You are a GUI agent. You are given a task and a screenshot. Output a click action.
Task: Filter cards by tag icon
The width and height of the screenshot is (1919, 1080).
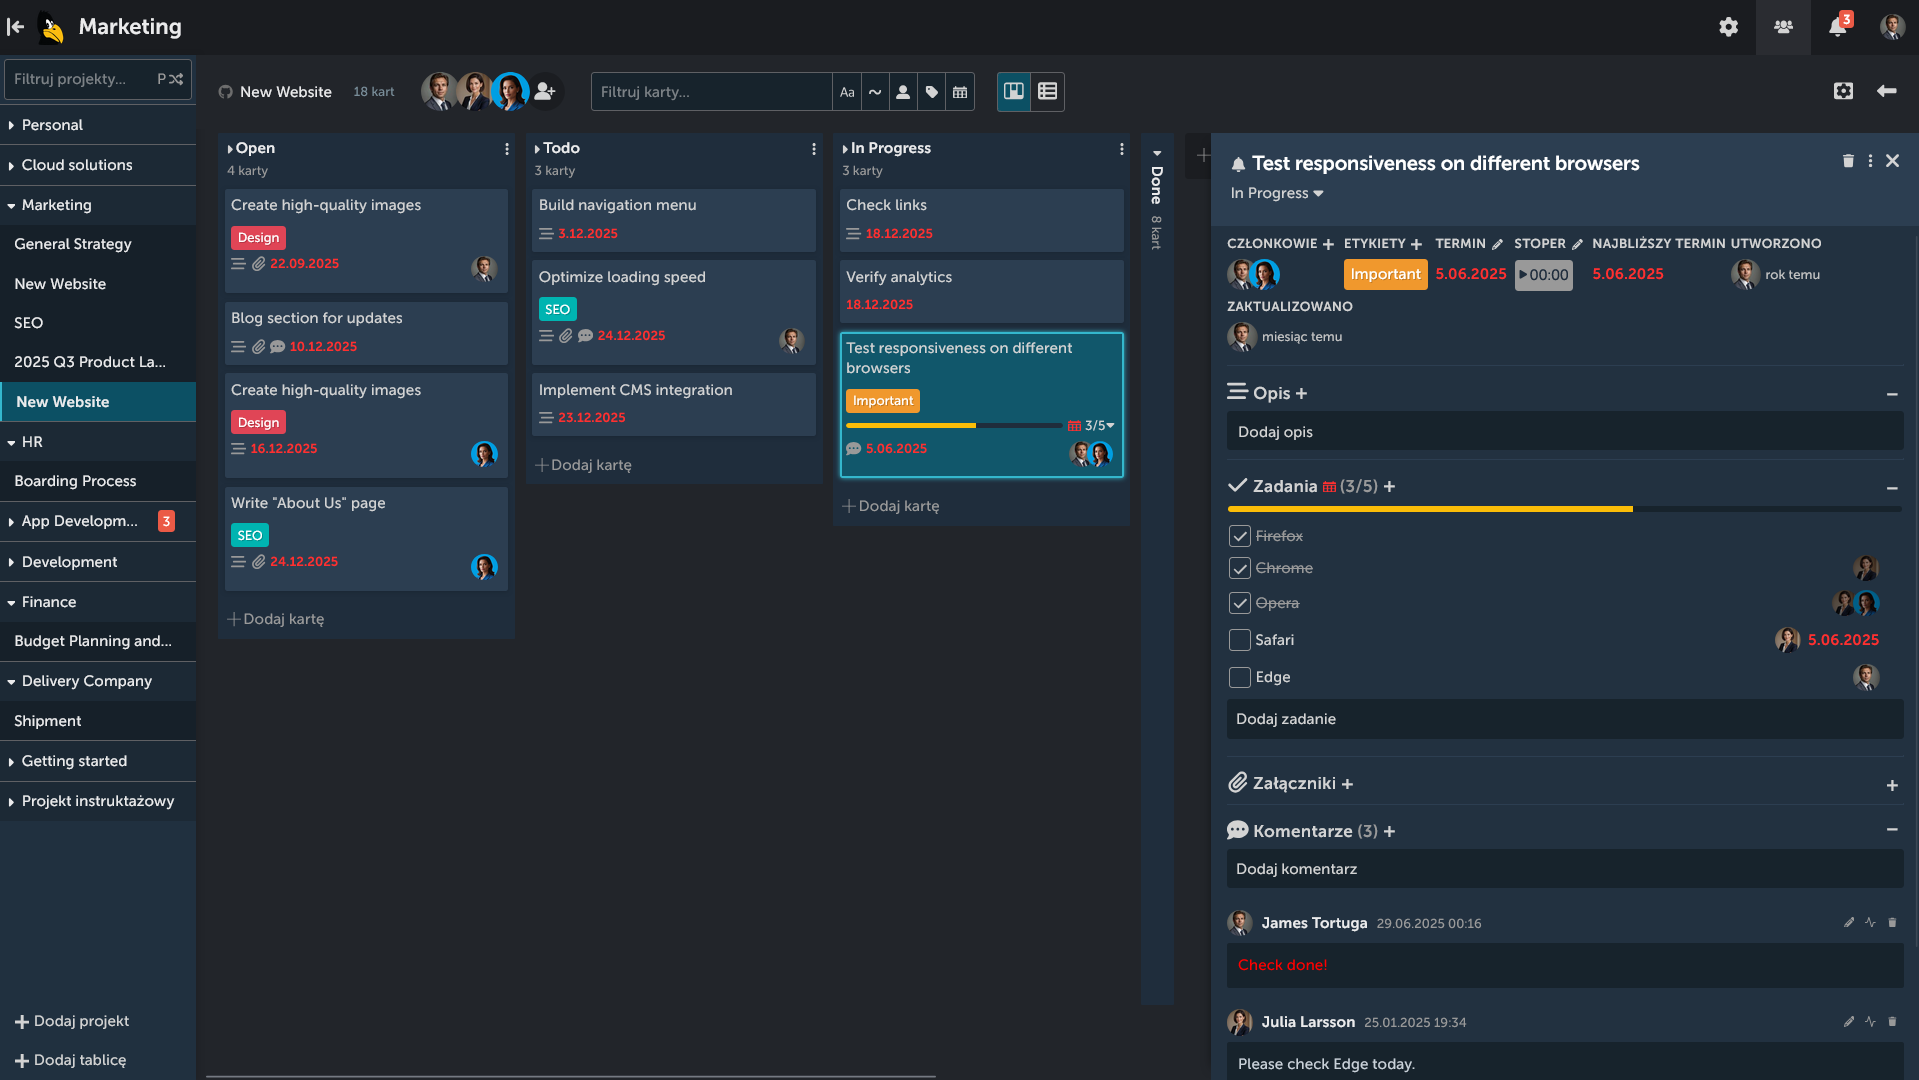click(x=931, y=92)
